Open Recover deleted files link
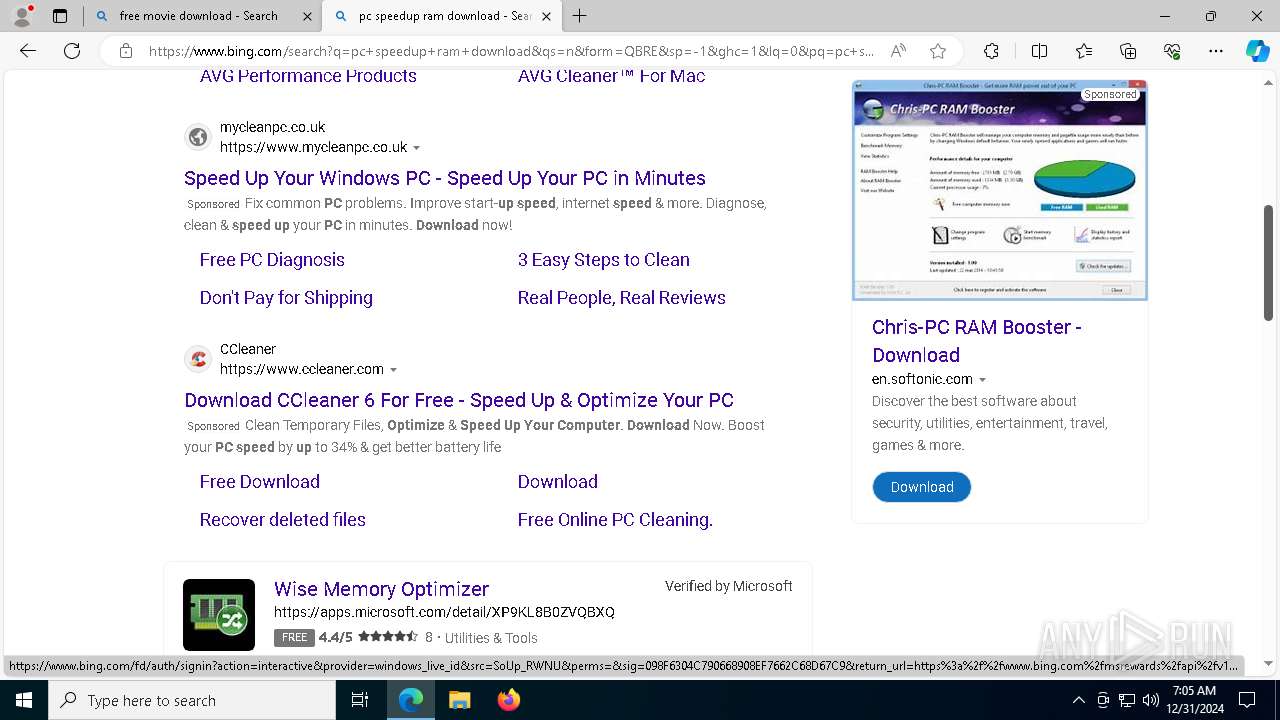The image size is (1280, 720). [283, 520]
